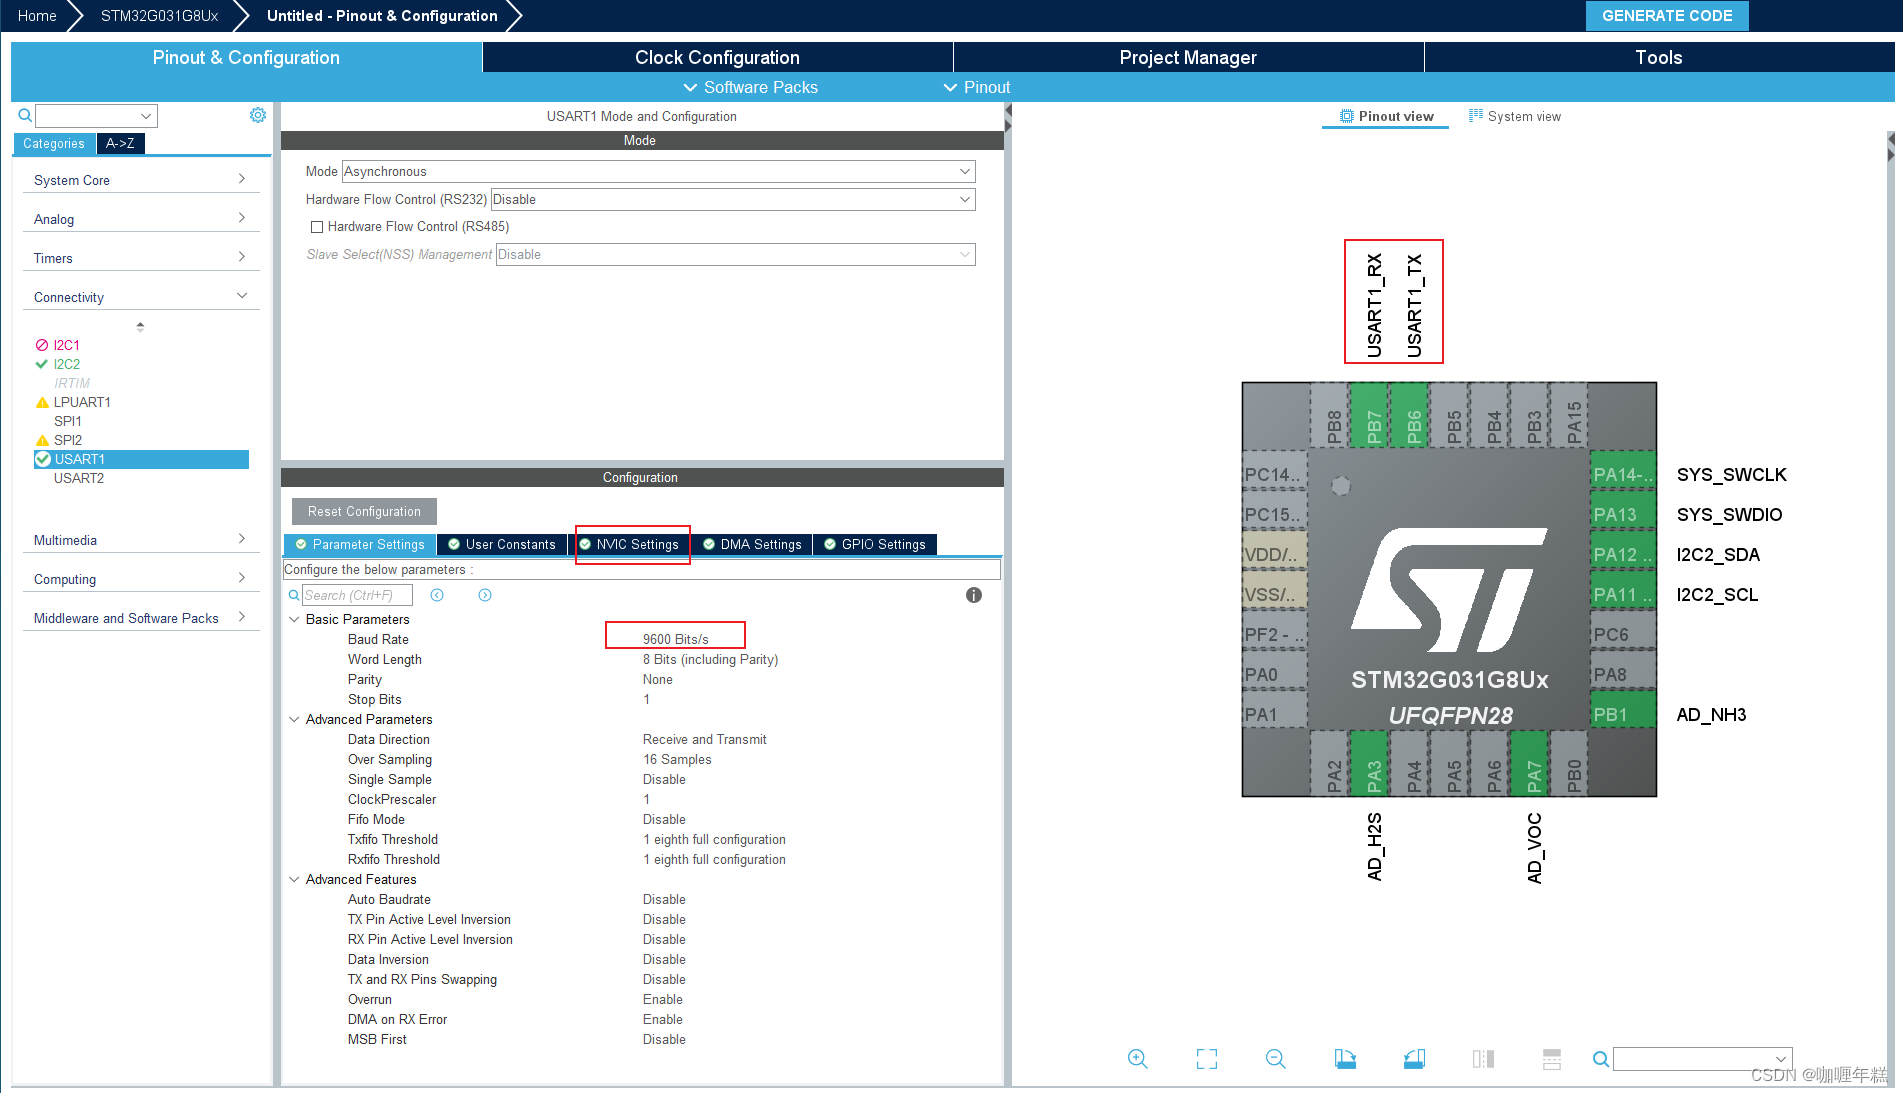Open the parameter info icon
Screen dimensions: 1903x1093
[974, 595]
